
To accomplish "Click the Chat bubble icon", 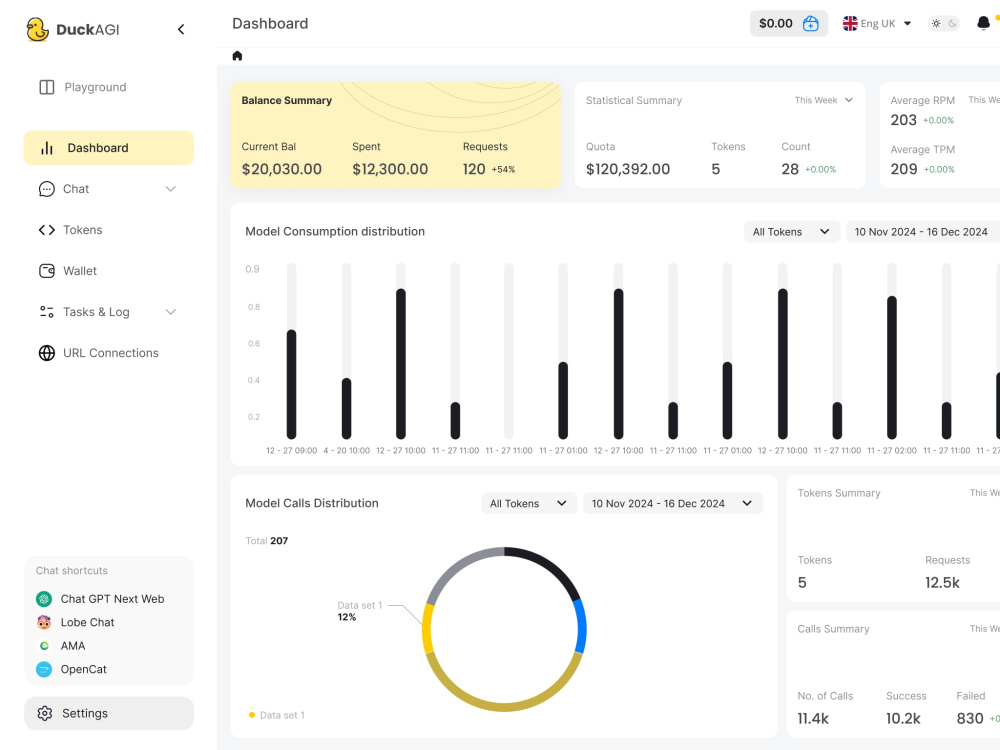I will pyautogui.click(x=47, y=189).
